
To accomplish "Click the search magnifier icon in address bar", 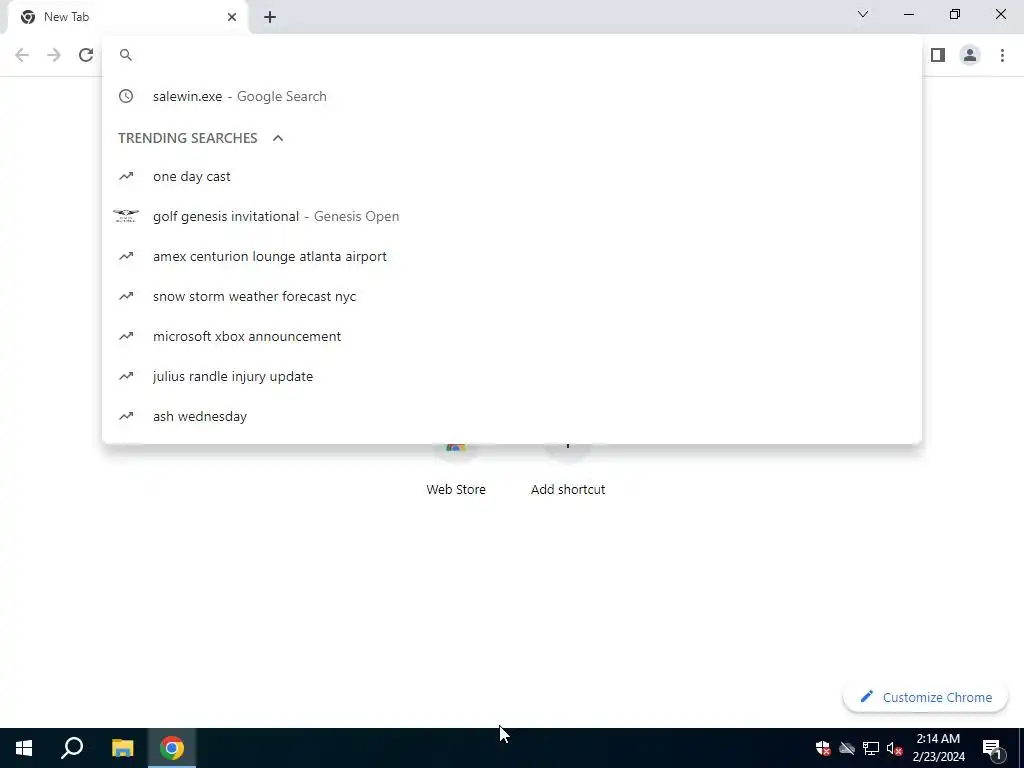I will [x=126, y=55].
